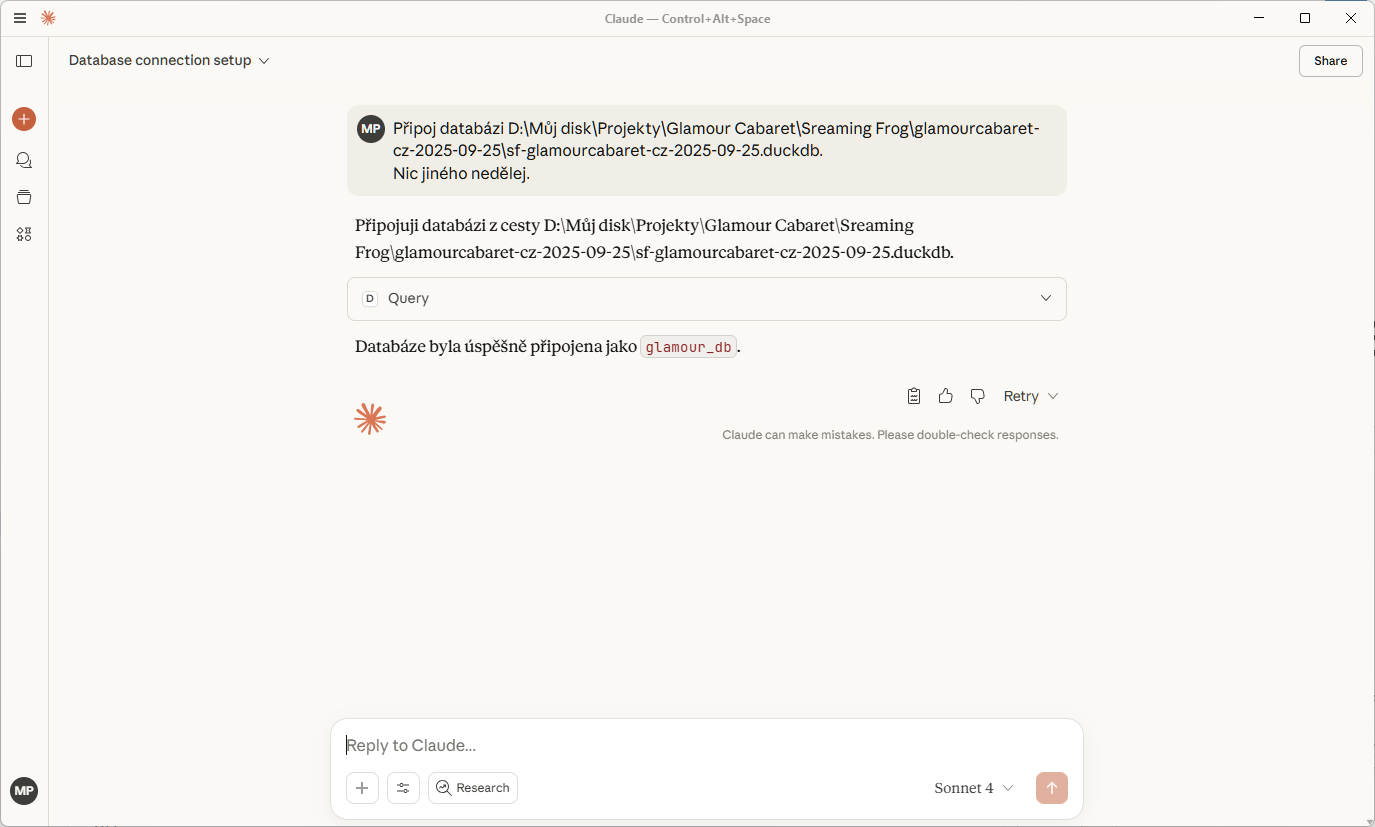
Task: Click the plus attachment button
Action: pyautogui.click(x=362, y=788)
